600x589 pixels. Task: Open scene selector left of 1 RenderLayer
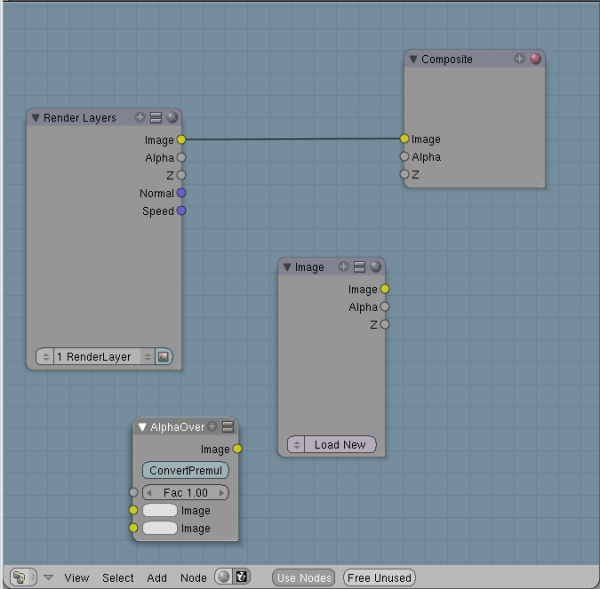[45, 357]
